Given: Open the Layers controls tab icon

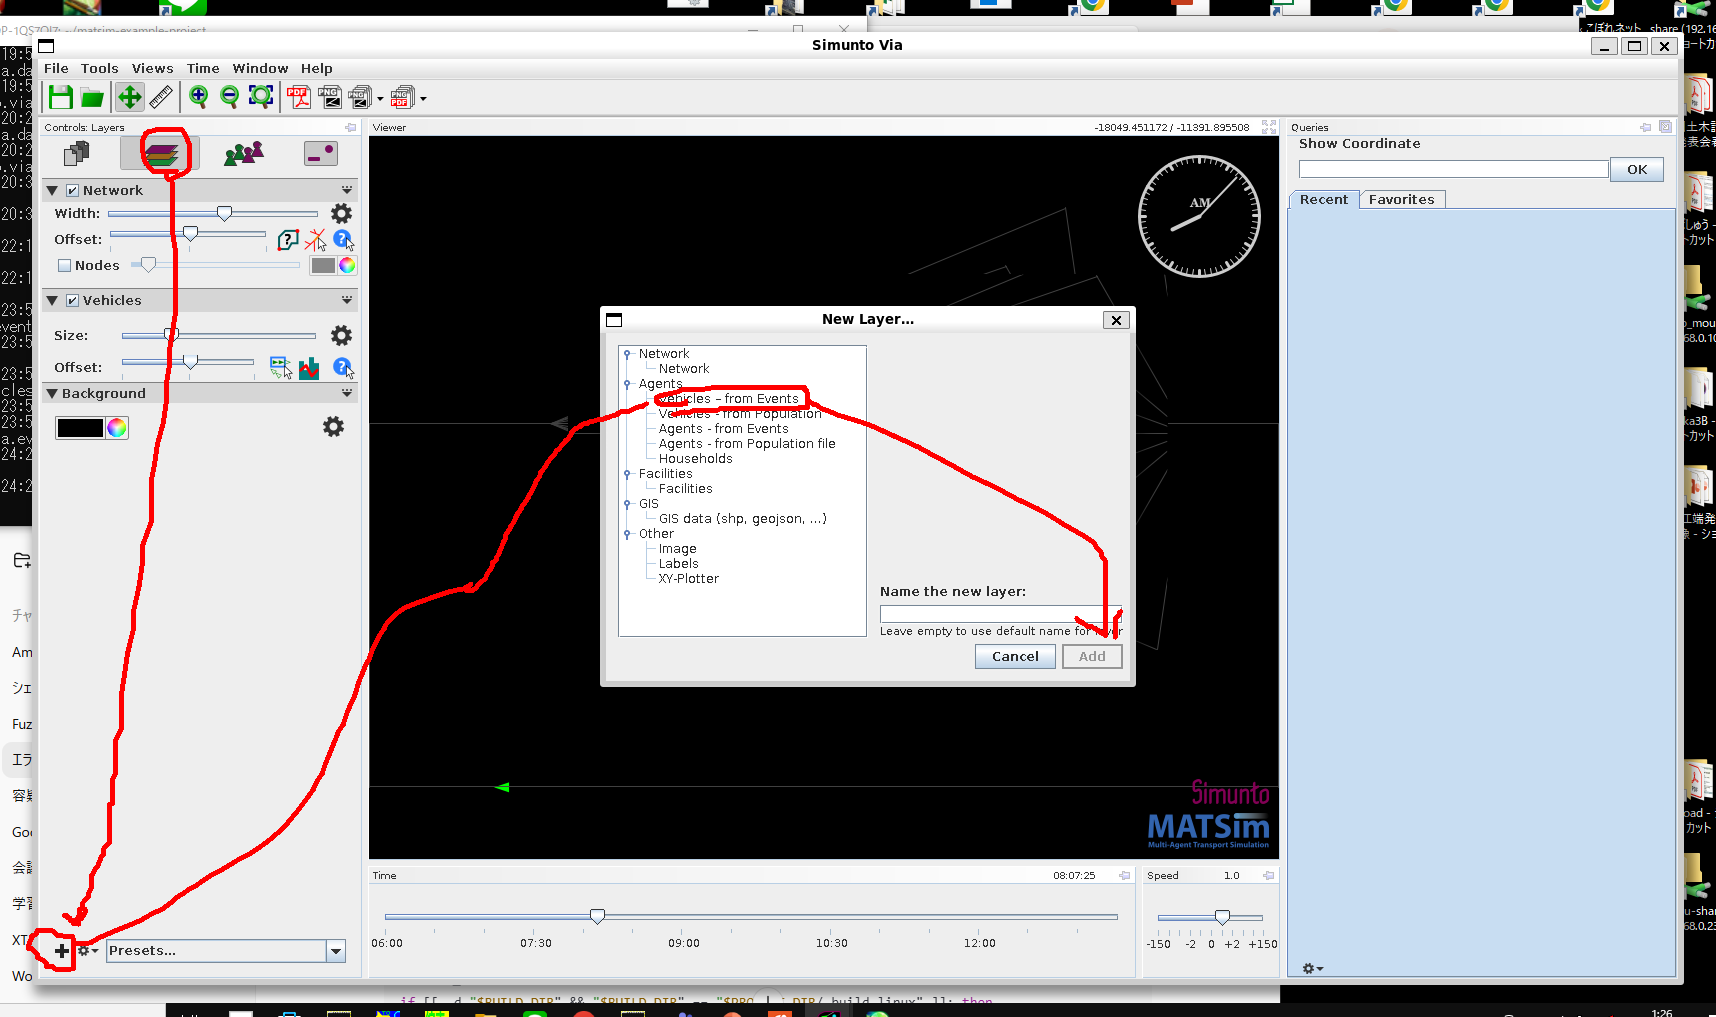Looking at the screenshot, I should pos(161,154).
